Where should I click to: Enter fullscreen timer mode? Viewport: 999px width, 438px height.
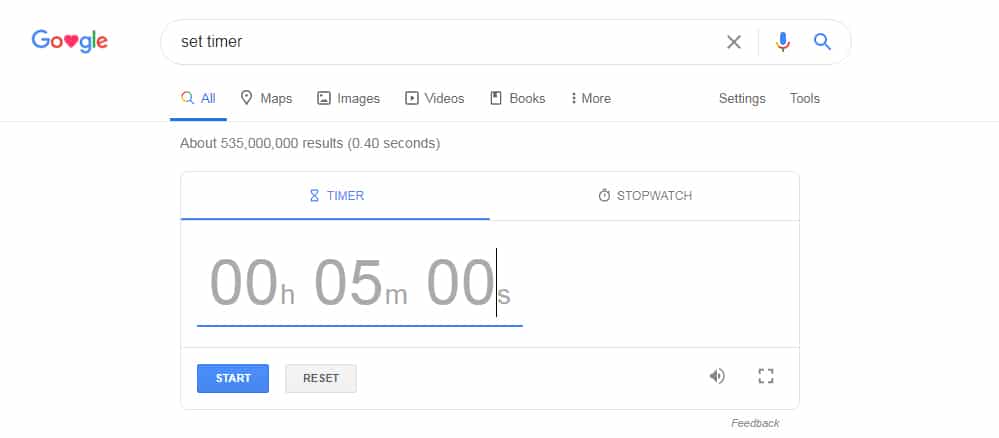click(766, 376)
